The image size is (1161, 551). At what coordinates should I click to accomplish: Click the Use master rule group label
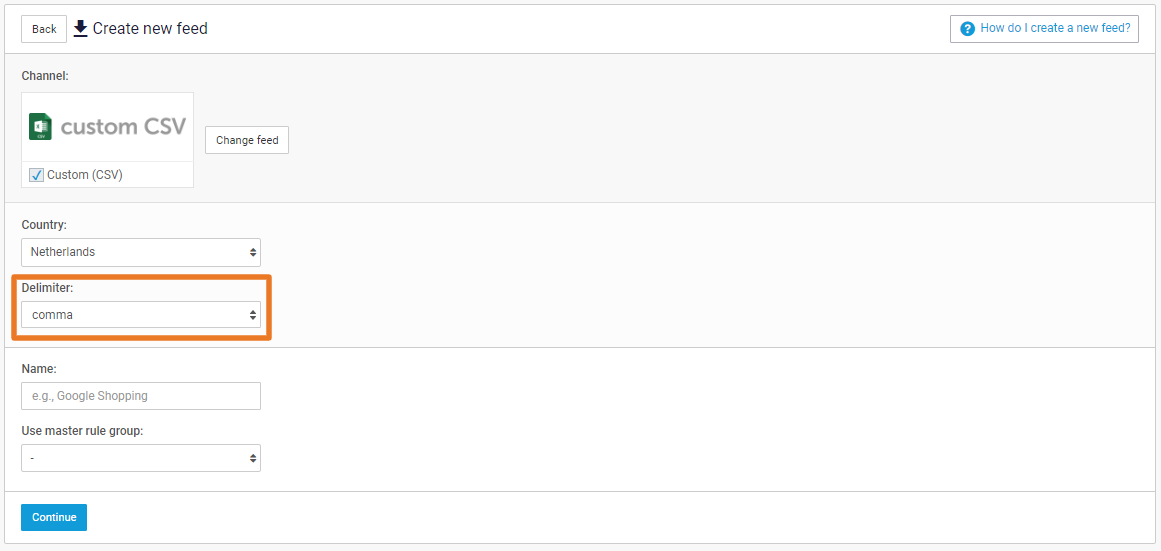[x=82, y=431]
